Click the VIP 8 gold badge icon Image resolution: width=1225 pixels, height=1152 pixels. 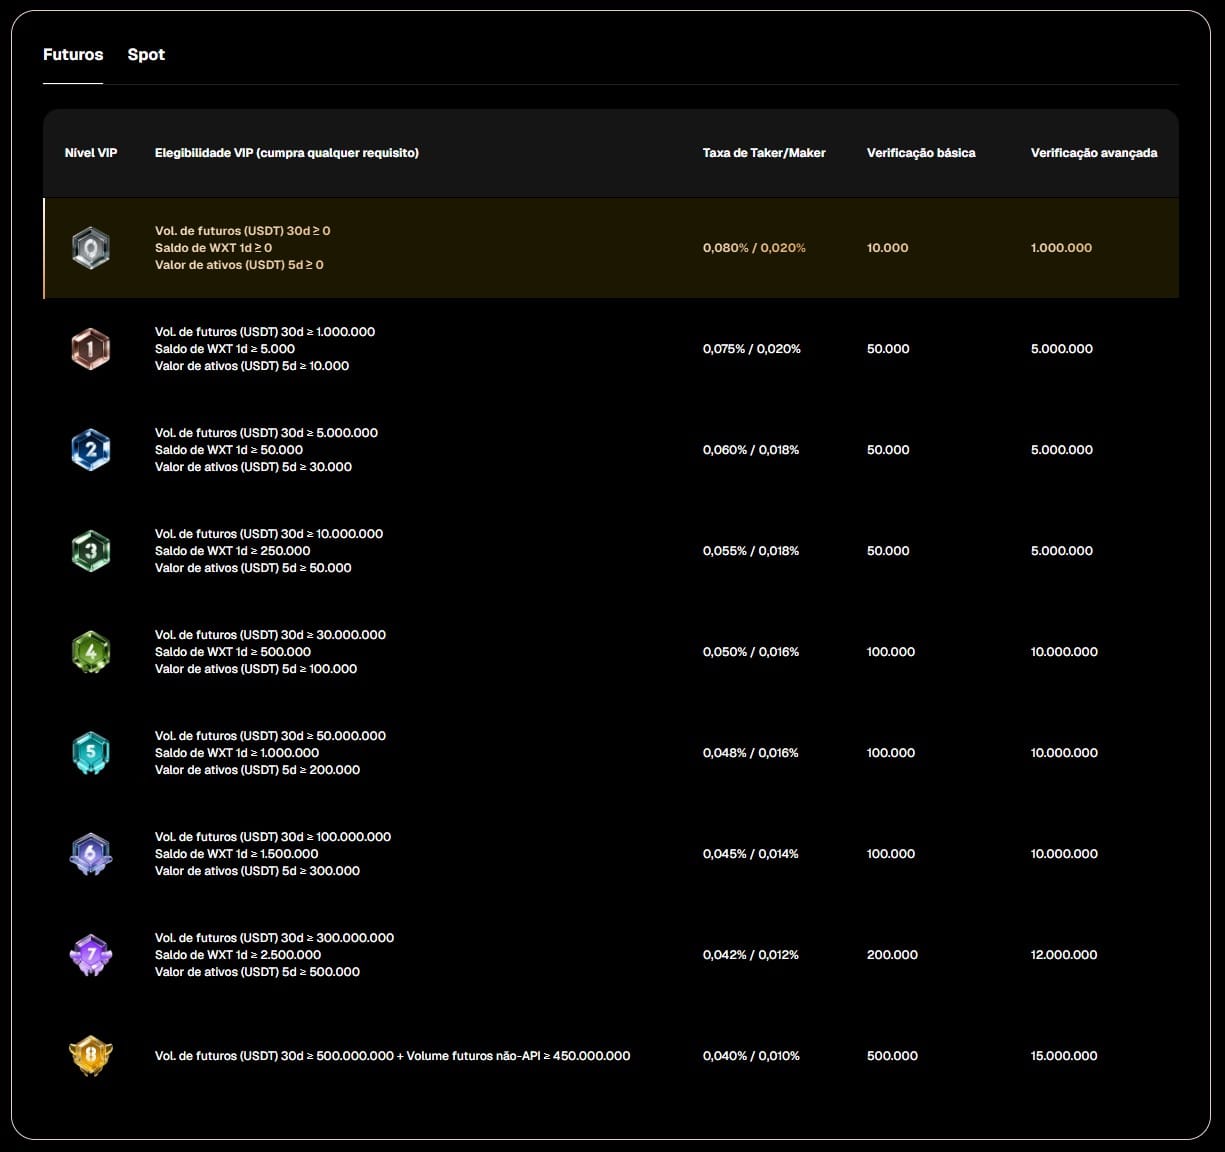pyautogui.click(x=91, y=1056)
